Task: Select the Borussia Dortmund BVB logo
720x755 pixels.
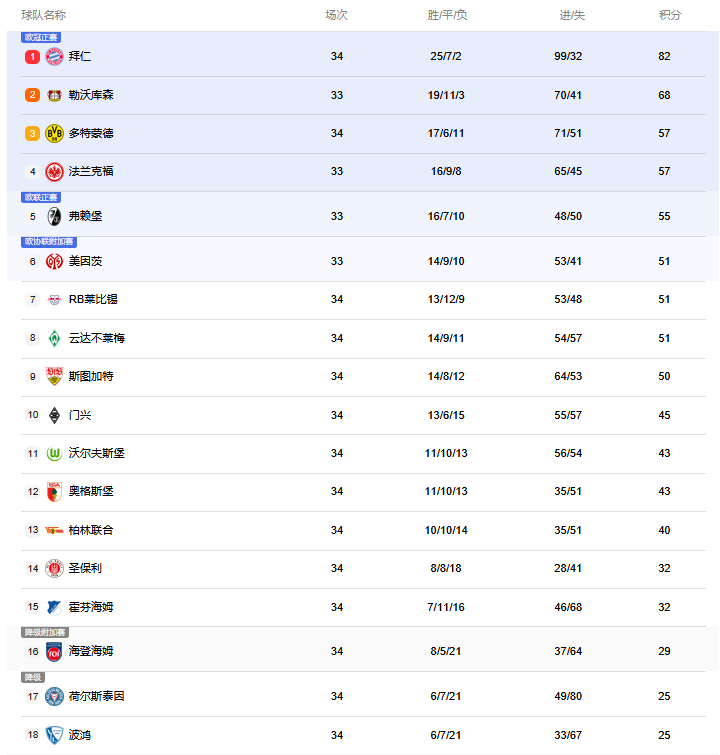Action: (54, 133)
